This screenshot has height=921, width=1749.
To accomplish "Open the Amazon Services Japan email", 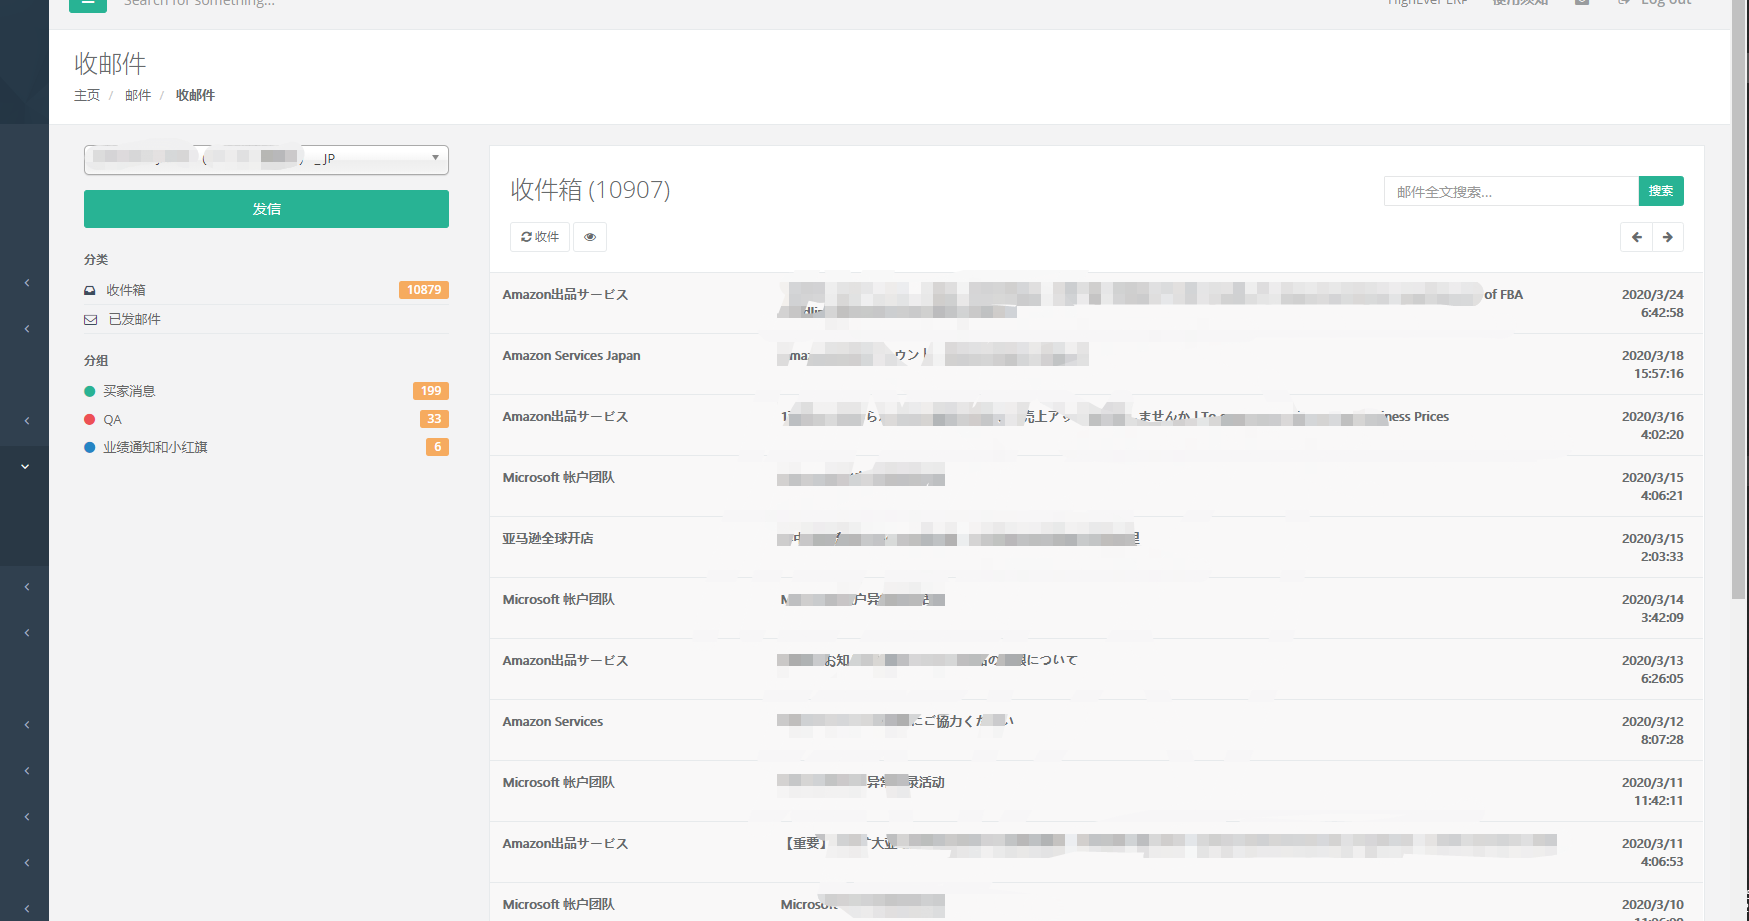I will coord(571,356).
